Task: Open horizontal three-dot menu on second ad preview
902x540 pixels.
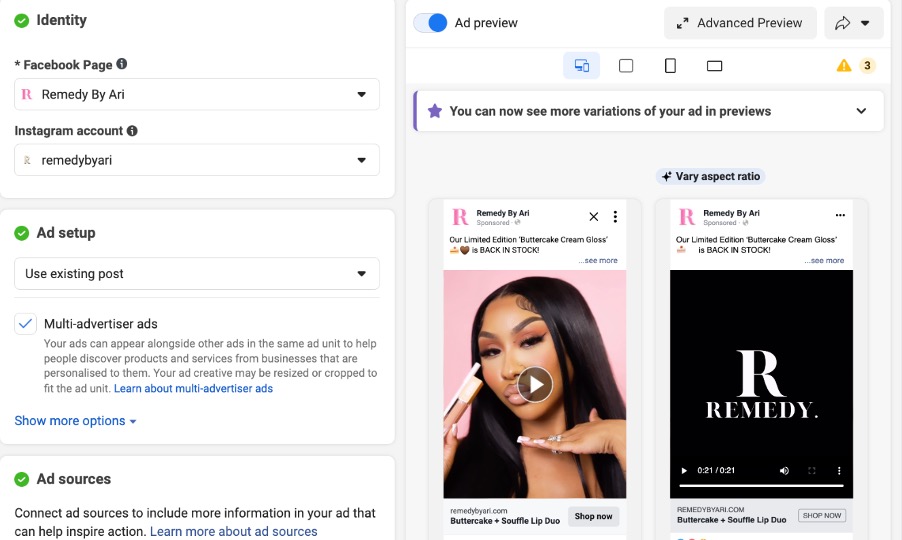Action: pos(840,215)
